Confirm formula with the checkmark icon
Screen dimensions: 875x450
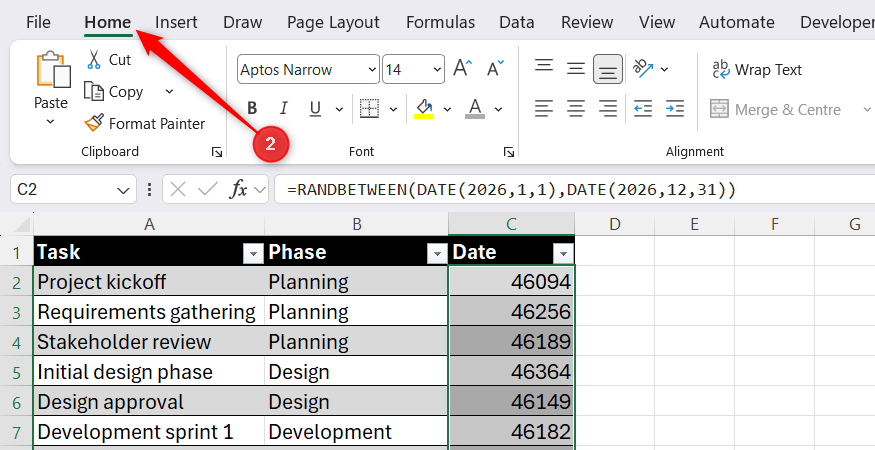tap(208, 190)
